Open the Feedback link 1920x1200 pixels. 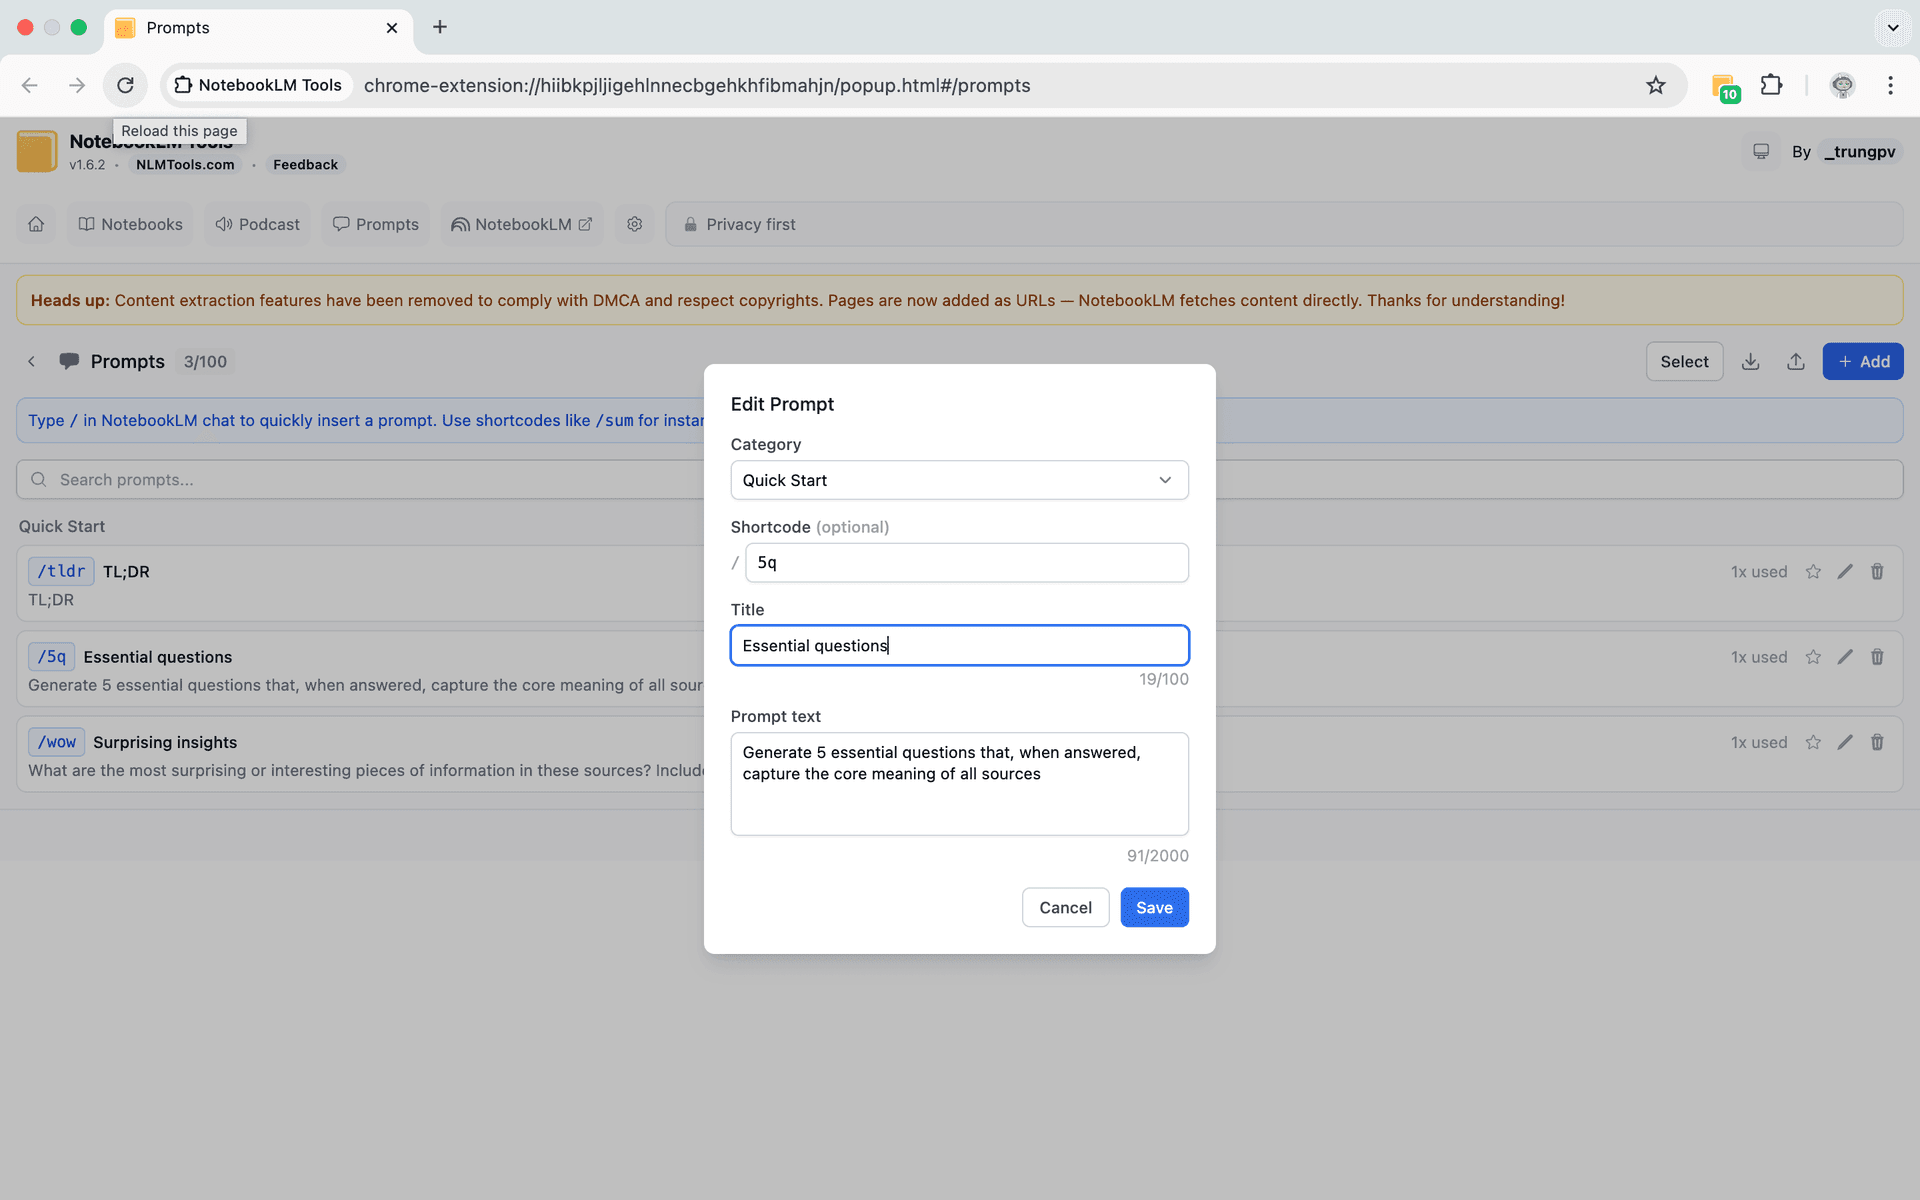pyautogui.click(x=305, y=164)
